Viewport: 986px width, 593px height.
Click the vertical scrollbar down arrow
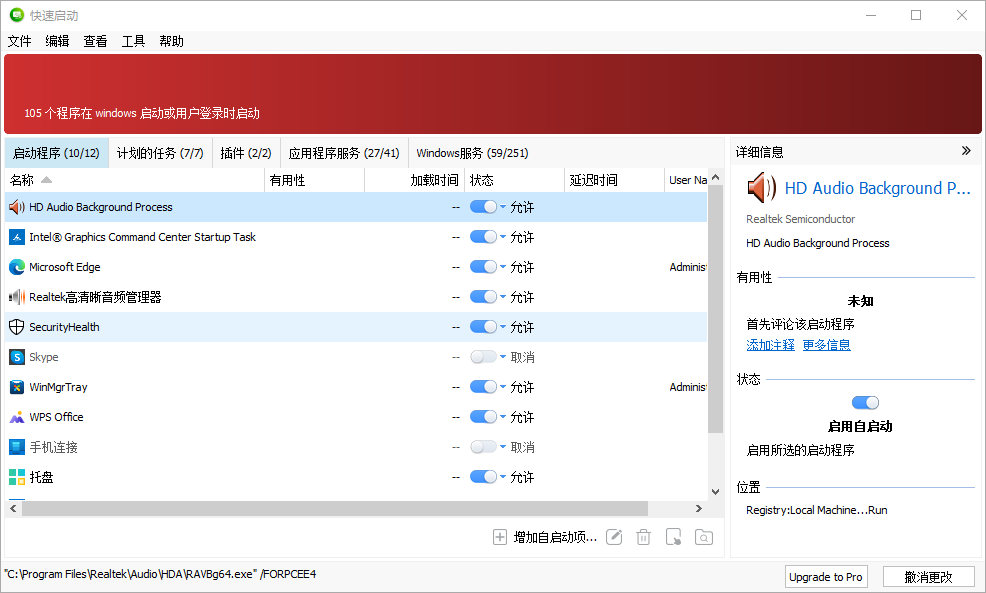pyautogui.click(x=716, y=492)
